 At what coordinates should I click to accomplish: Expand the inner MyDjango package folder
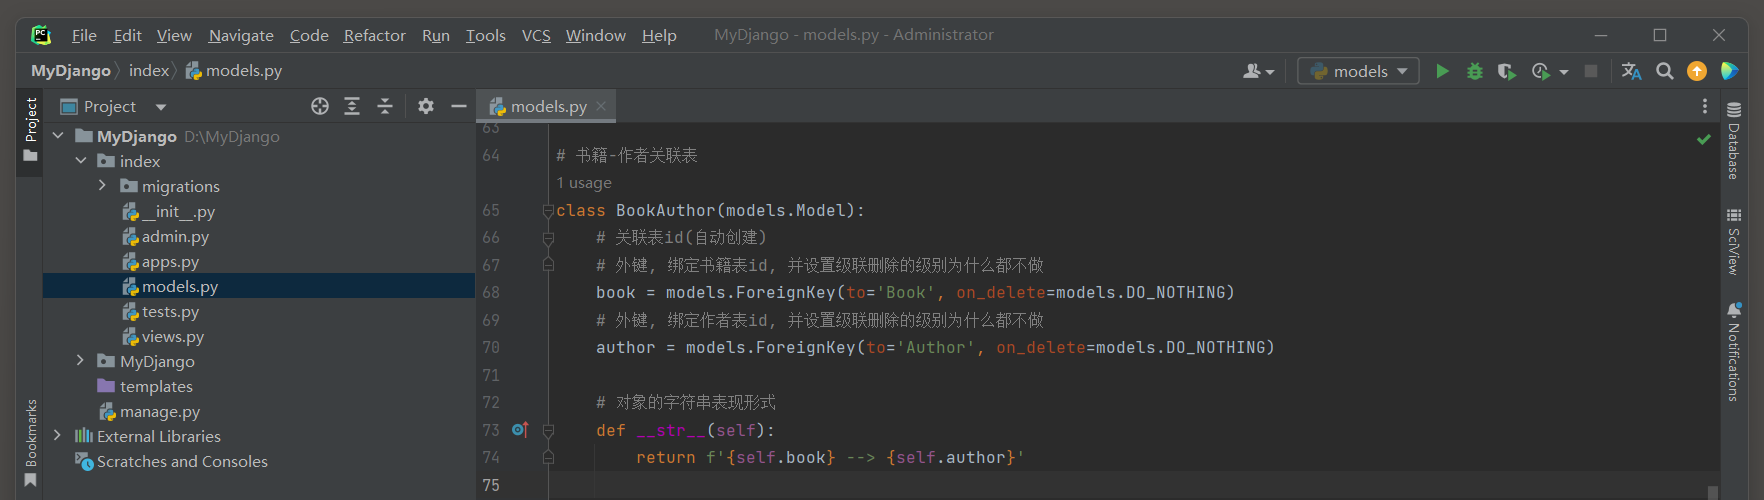[x=81, y=361]
